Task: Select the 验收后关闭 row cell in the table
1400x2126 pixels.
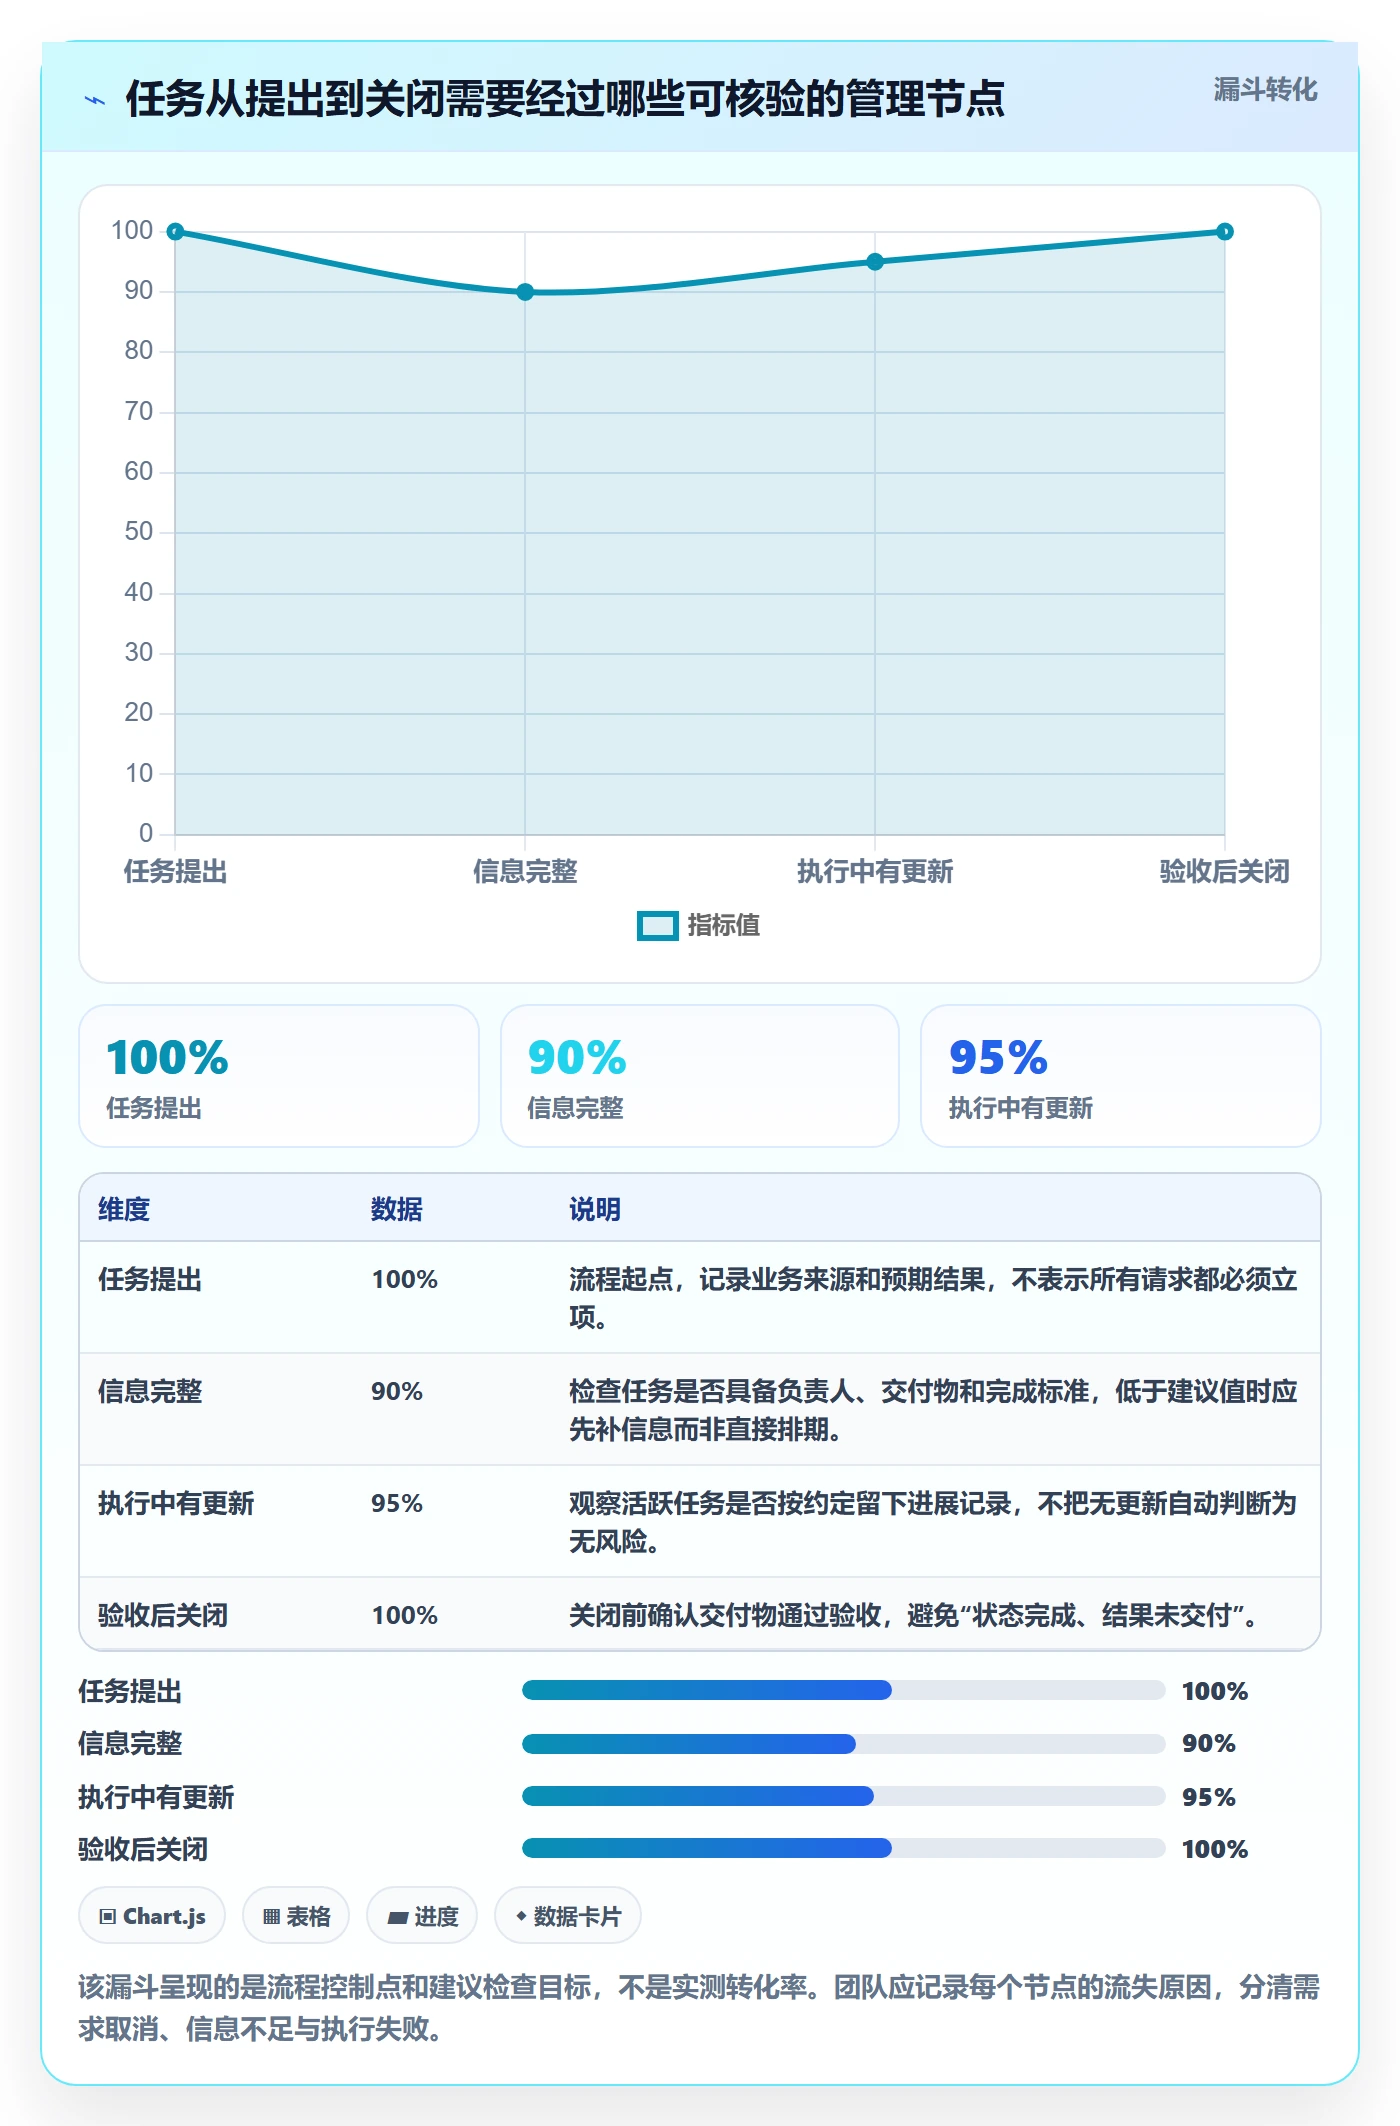Action: (x=163, y=1615)
